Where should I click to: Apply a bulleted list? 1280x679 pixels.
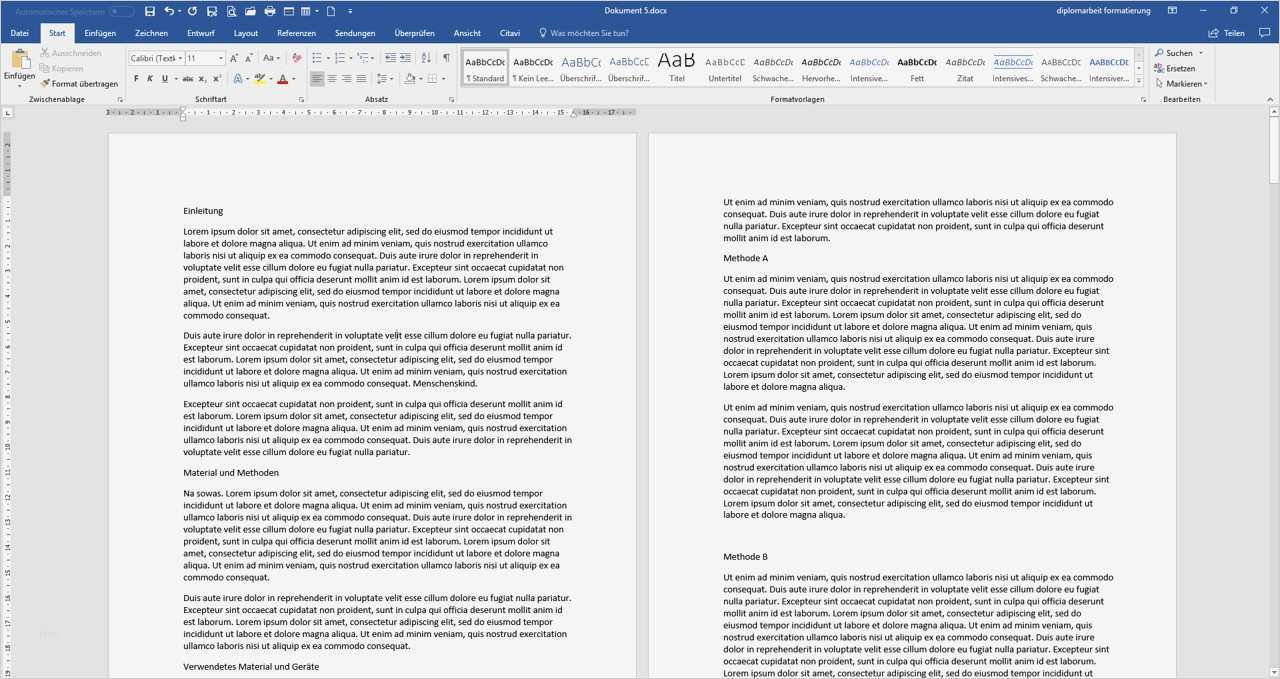(x=316, y=58)
